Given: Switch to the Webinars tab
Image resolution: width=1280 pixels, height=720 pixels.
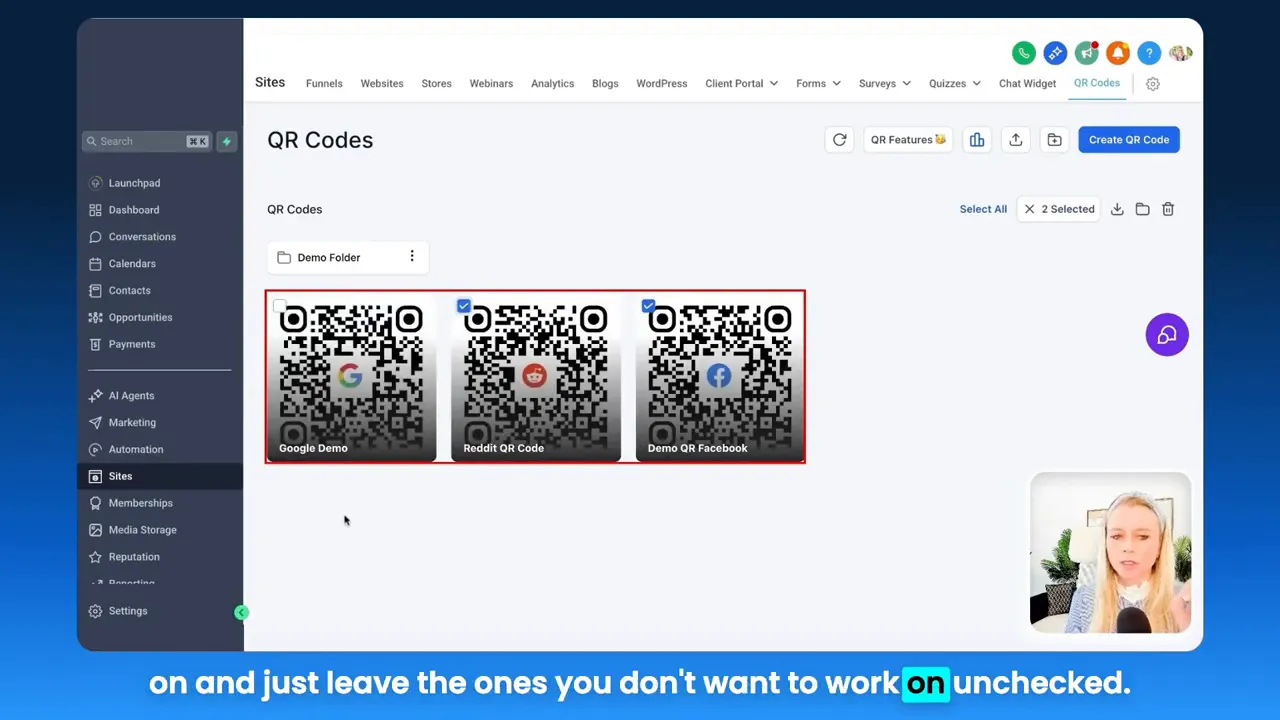Looking at the screenshot, I should [x=491, y=84].
